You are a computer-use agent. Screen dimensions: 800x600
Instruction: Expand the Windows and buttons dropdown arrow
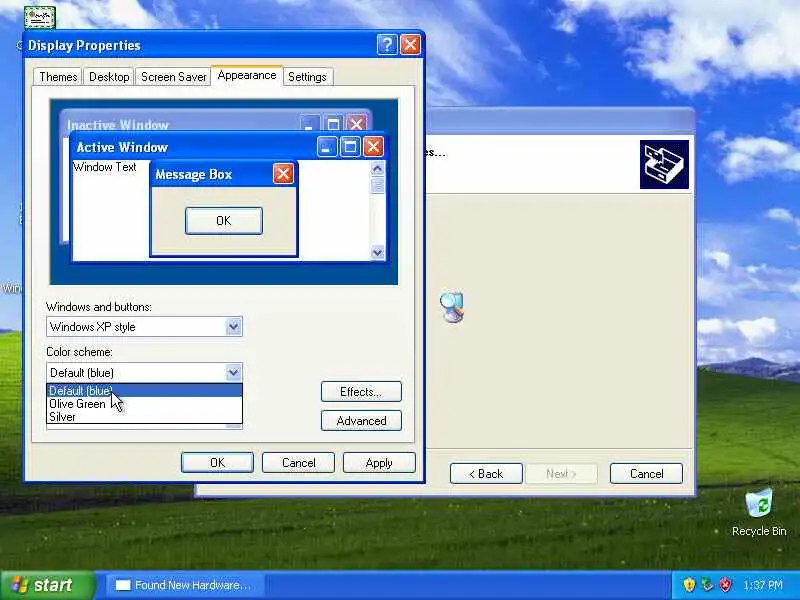point(233,327)
